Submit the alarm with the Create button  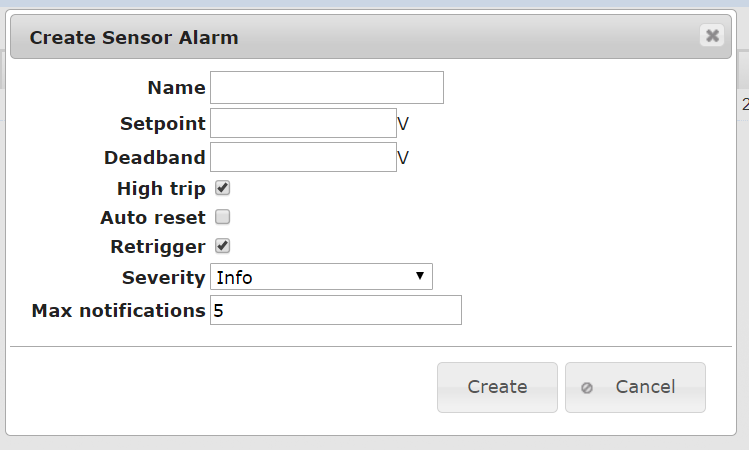click(497, 387)
